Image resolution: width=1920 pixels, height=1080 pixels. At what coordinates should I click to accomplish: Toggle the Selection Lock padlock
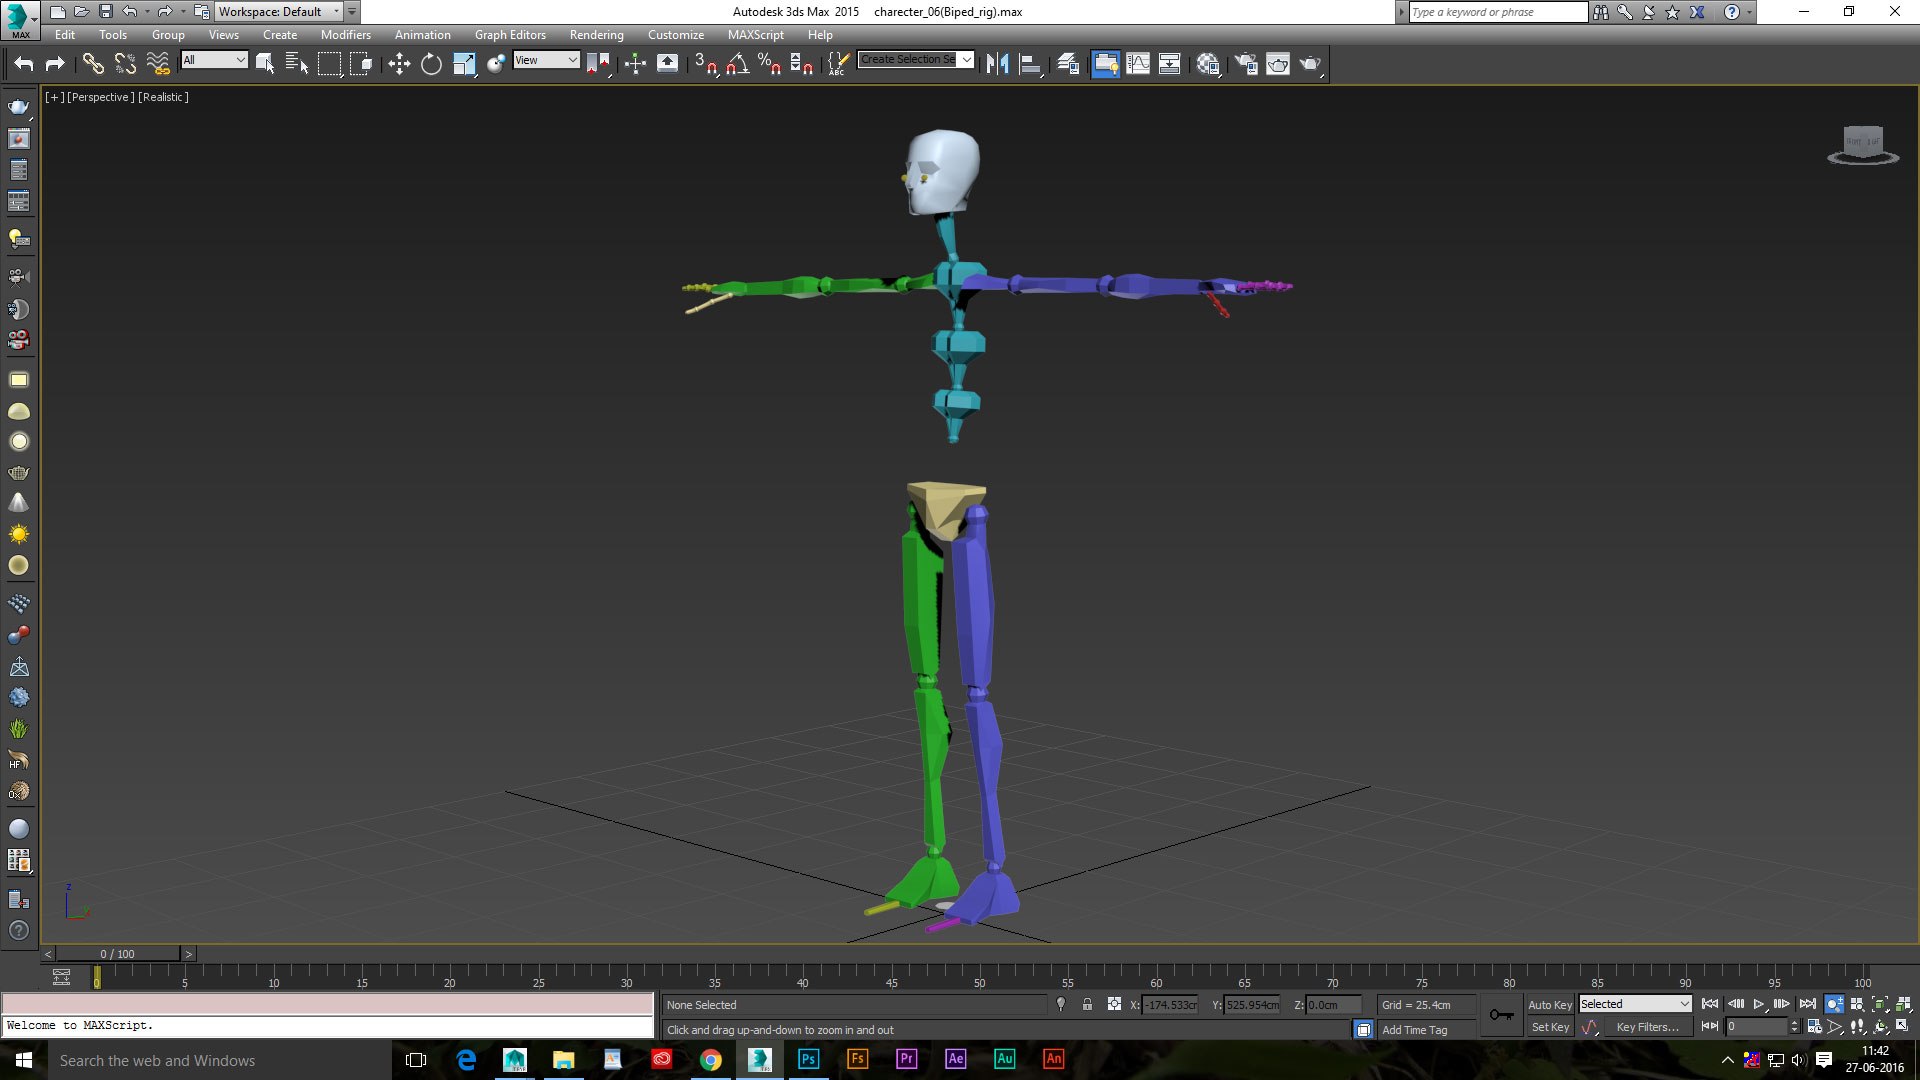[1087, 1004]
